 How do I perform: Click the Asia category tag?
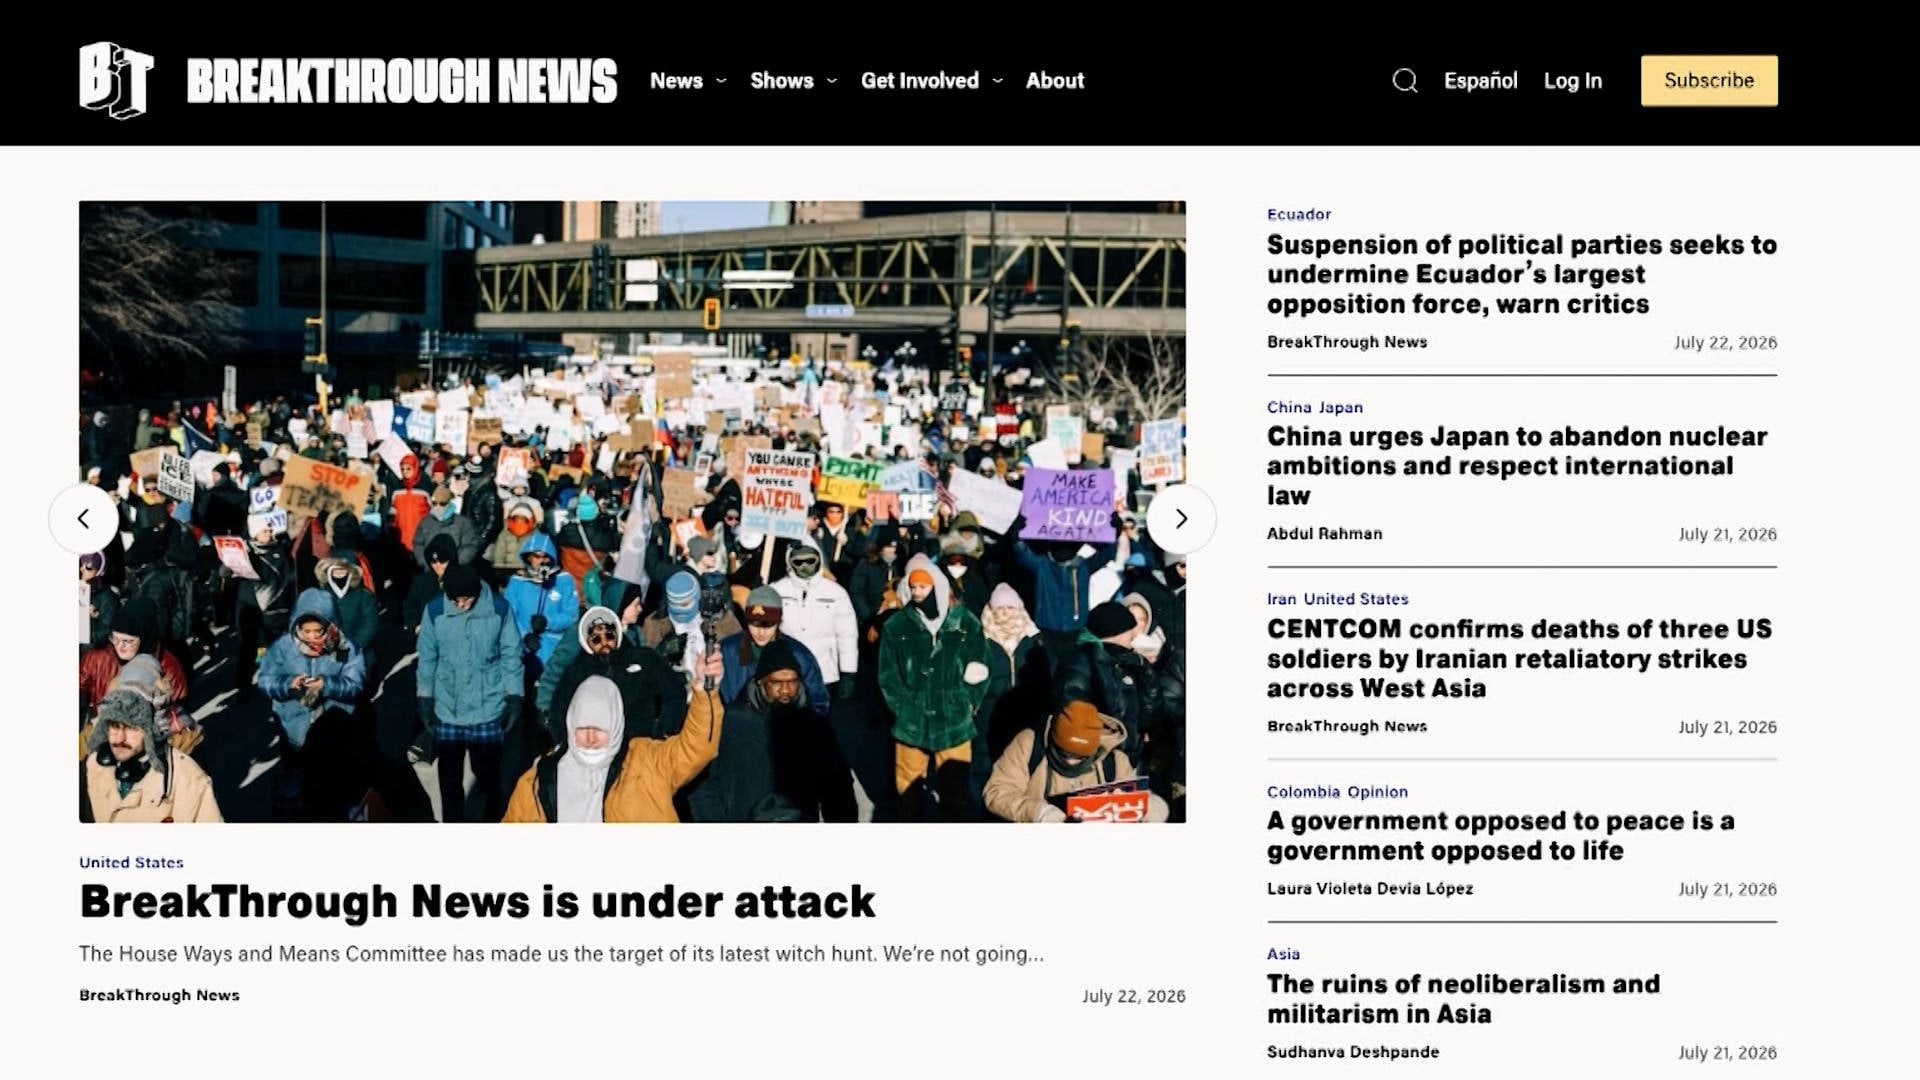[x=1283, y=954]
